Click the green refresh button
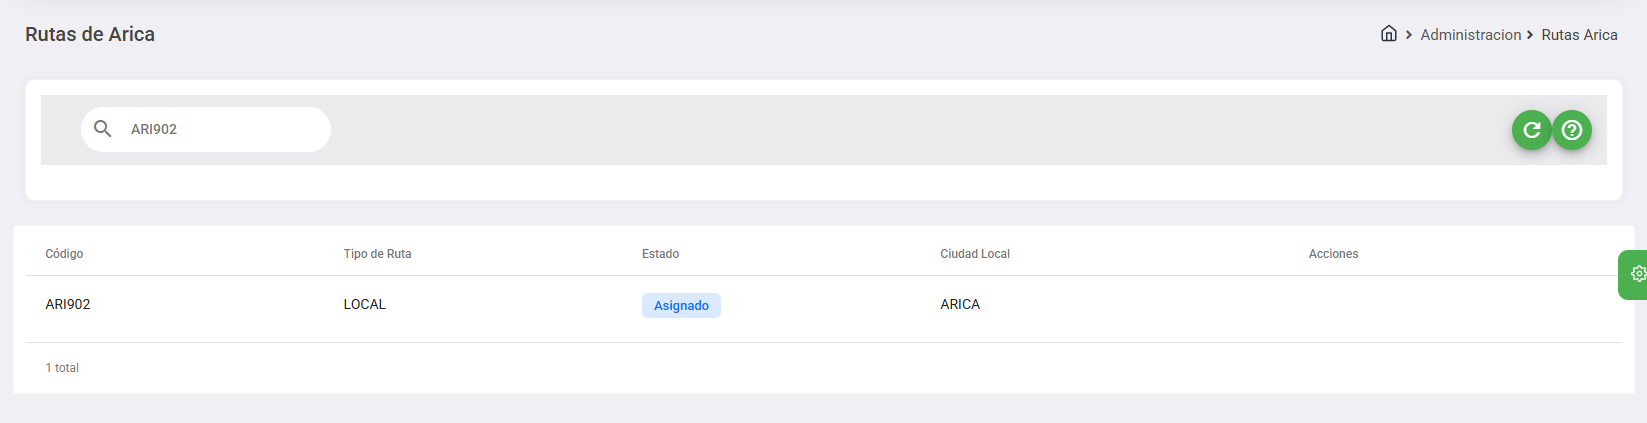Screen dimensions: 1647x423 (x=1531, y=130)
